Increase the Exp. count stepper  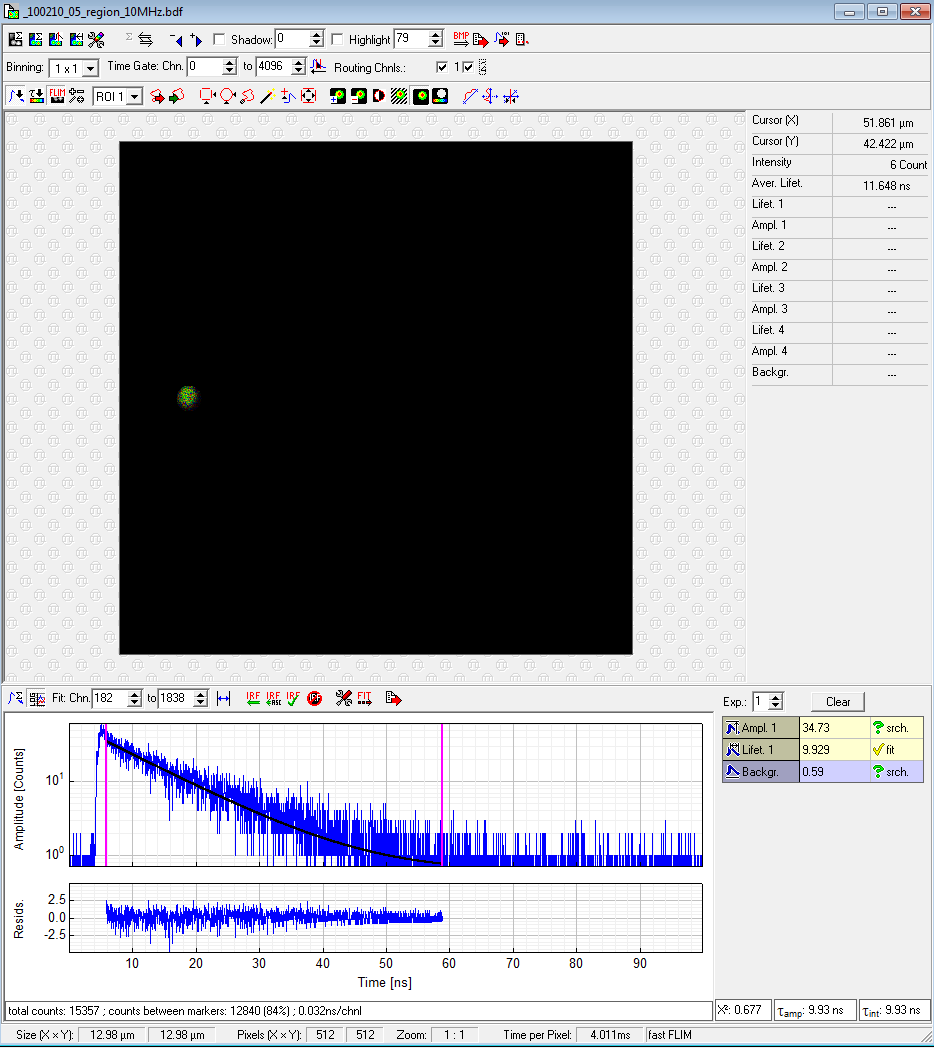(x=776, y=697)
